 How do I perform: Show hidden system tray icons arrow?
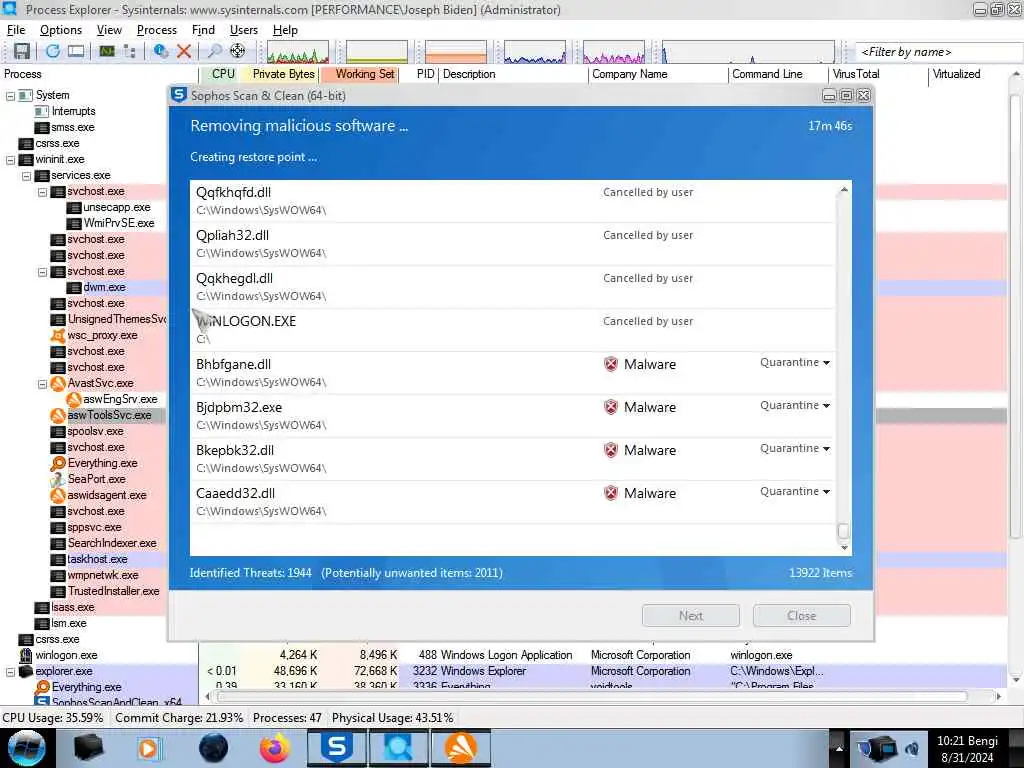click(x=839, y=748)
